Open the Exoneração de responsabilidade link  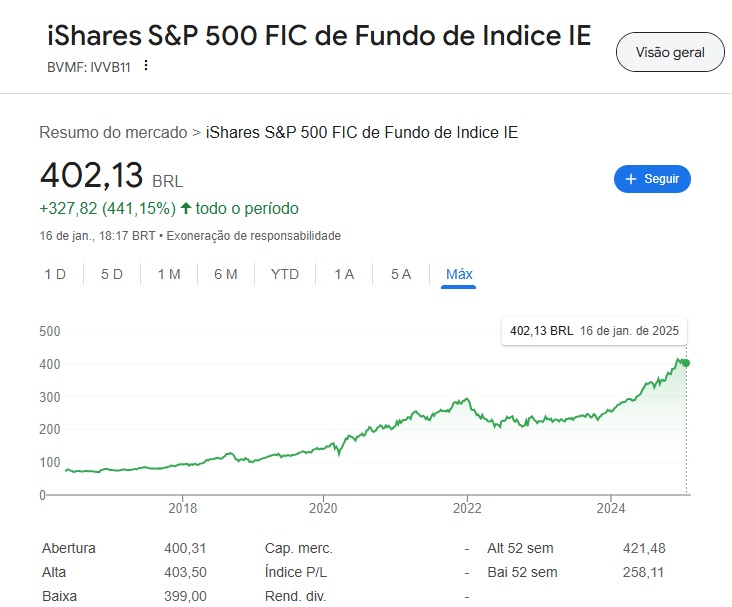pos(253,236)
